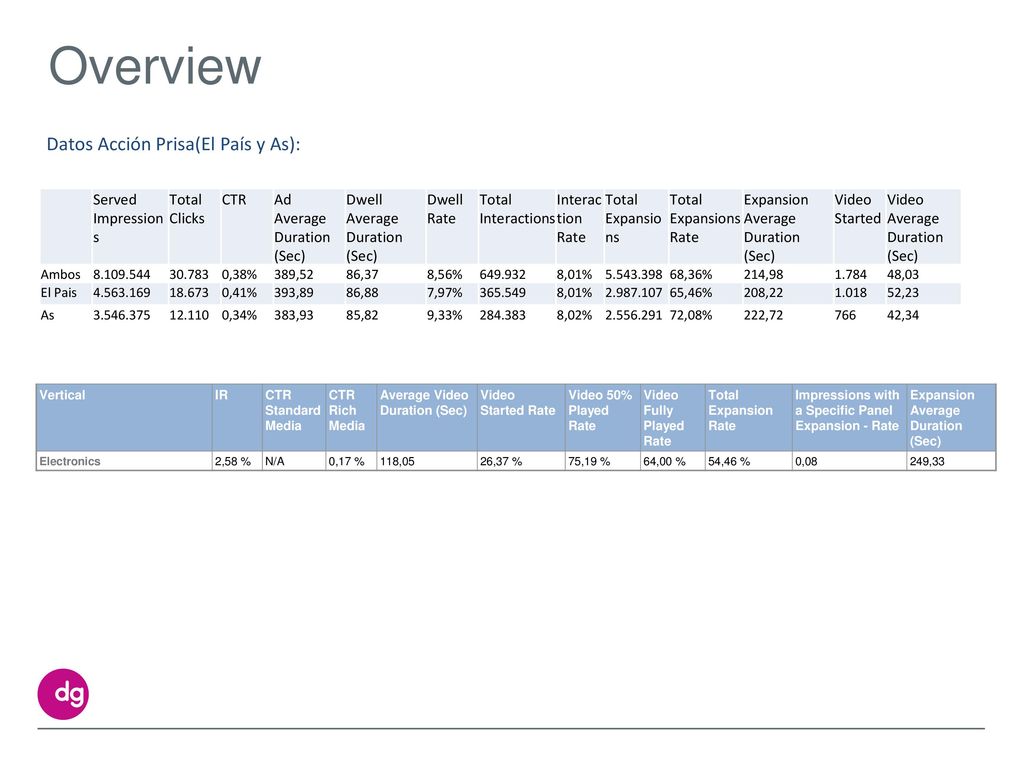Select the 'Dwell Average Duration (Sec)' header
Image resolution: width=1024 pixels, height=768 pixels.
tap(374, 227)
